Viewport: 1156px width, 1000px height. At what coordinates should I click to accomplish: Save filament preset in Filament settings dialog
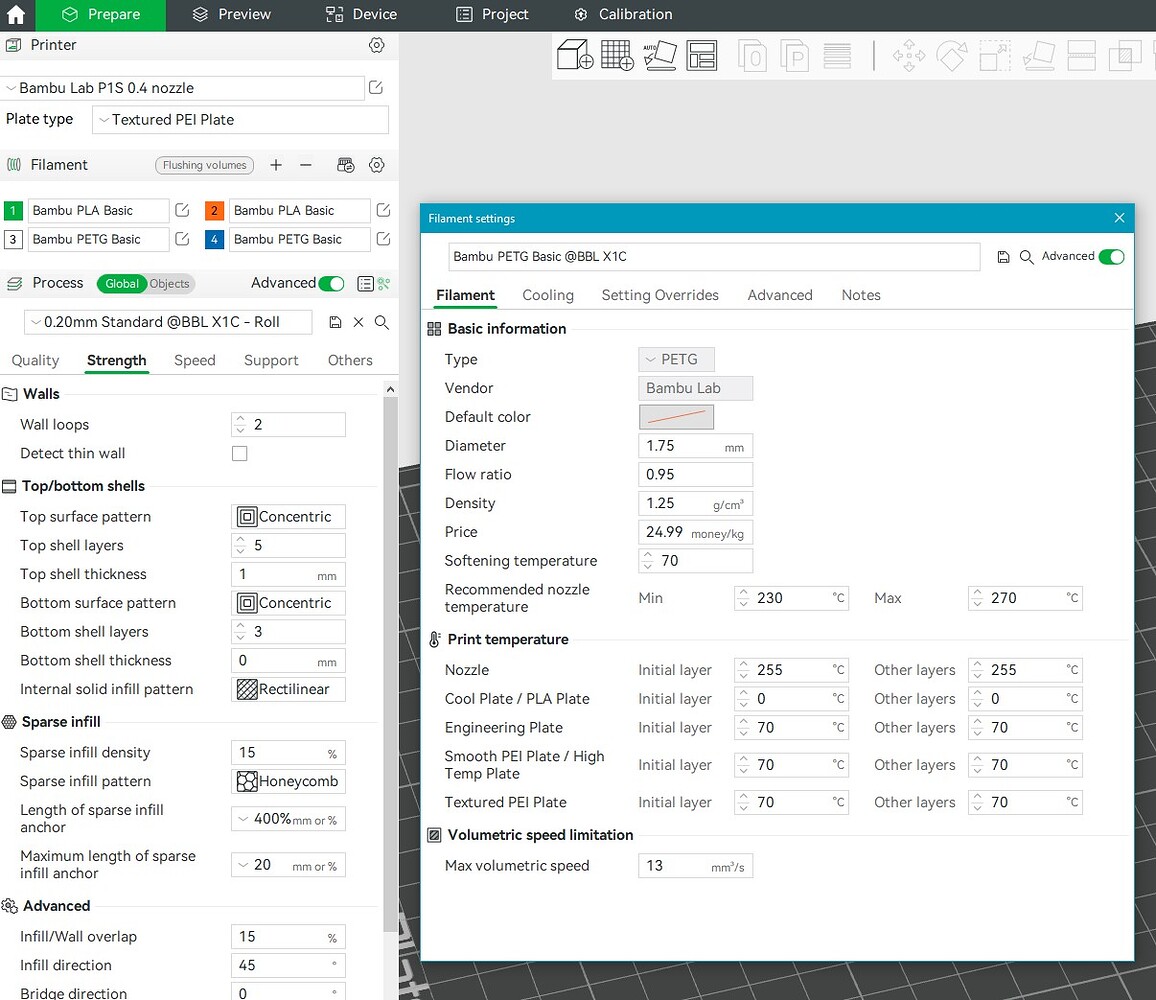click(x=1003, y=257)
